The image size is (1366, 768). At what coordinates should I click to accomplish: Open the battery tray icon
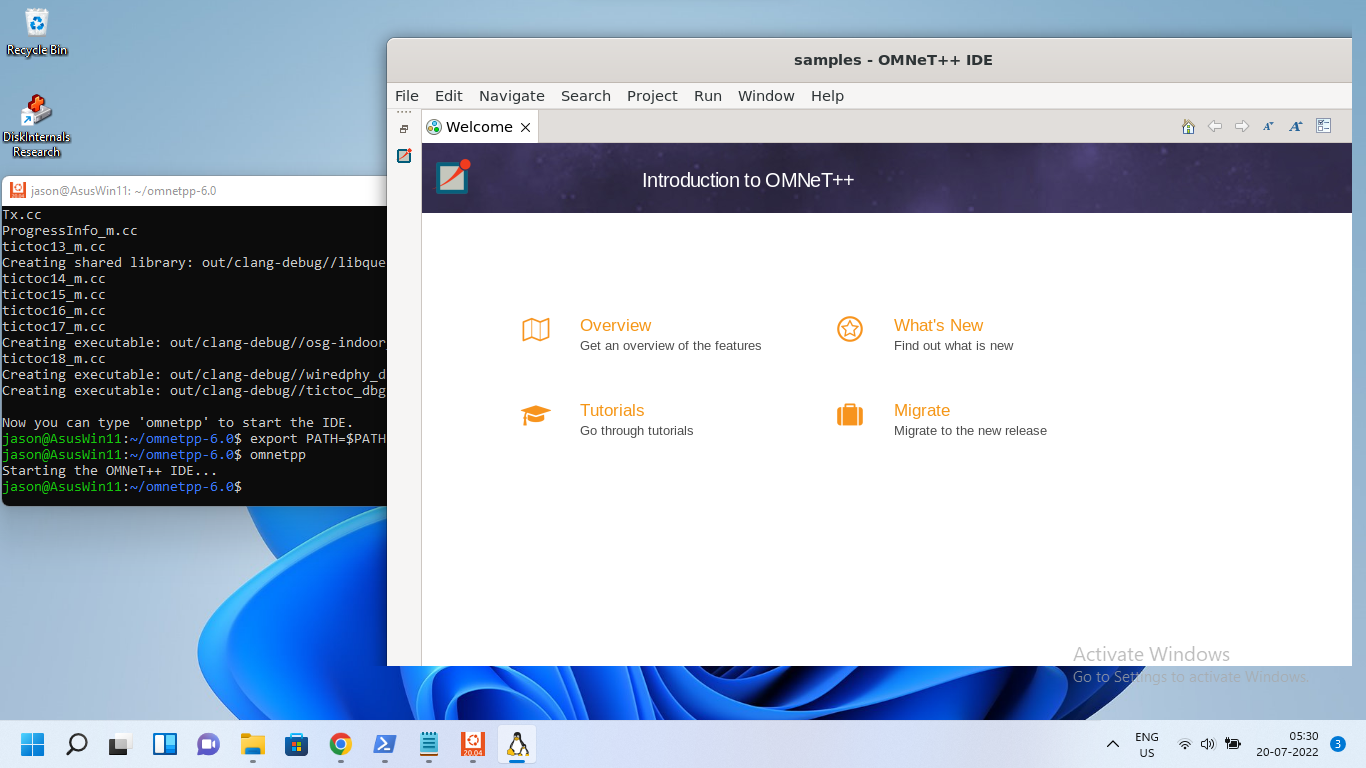coord(1233,744)
